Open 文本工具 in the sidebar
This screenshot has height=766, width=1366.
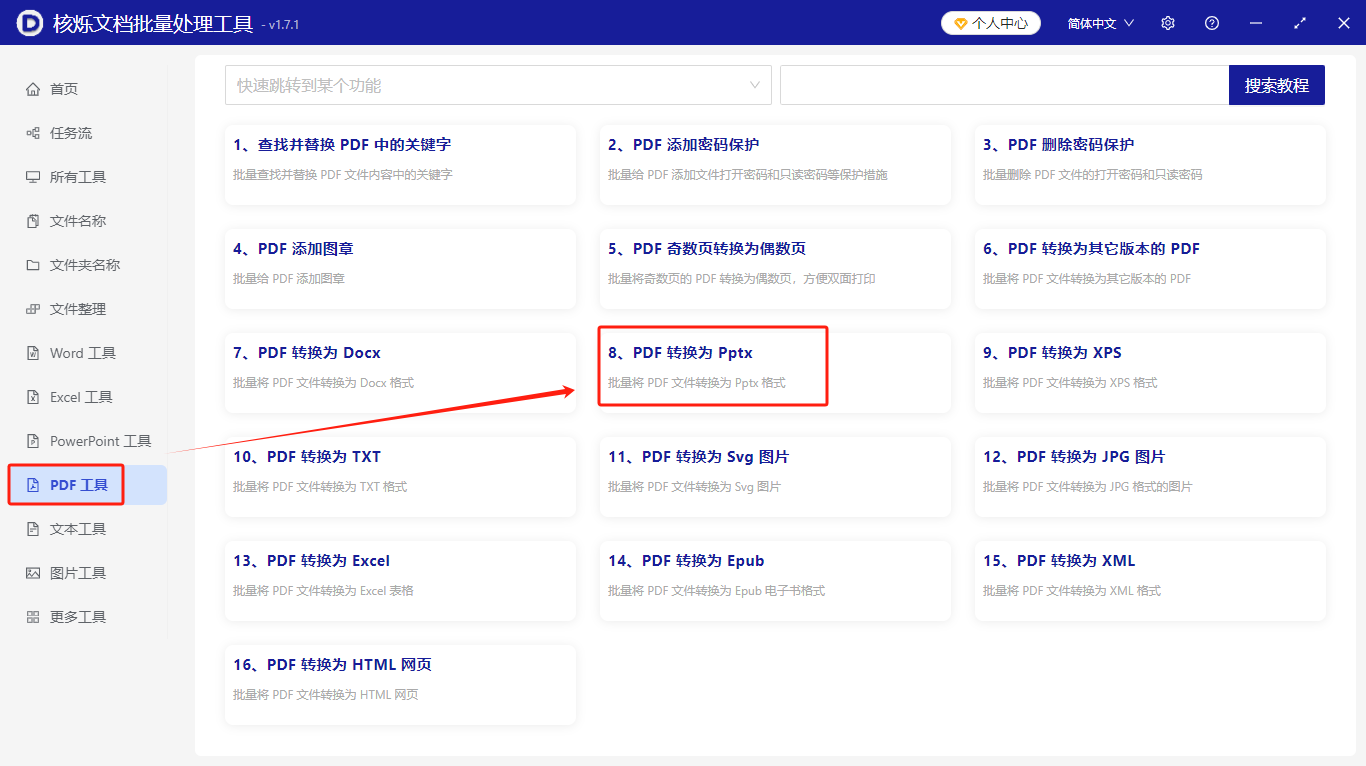[84, 529]
